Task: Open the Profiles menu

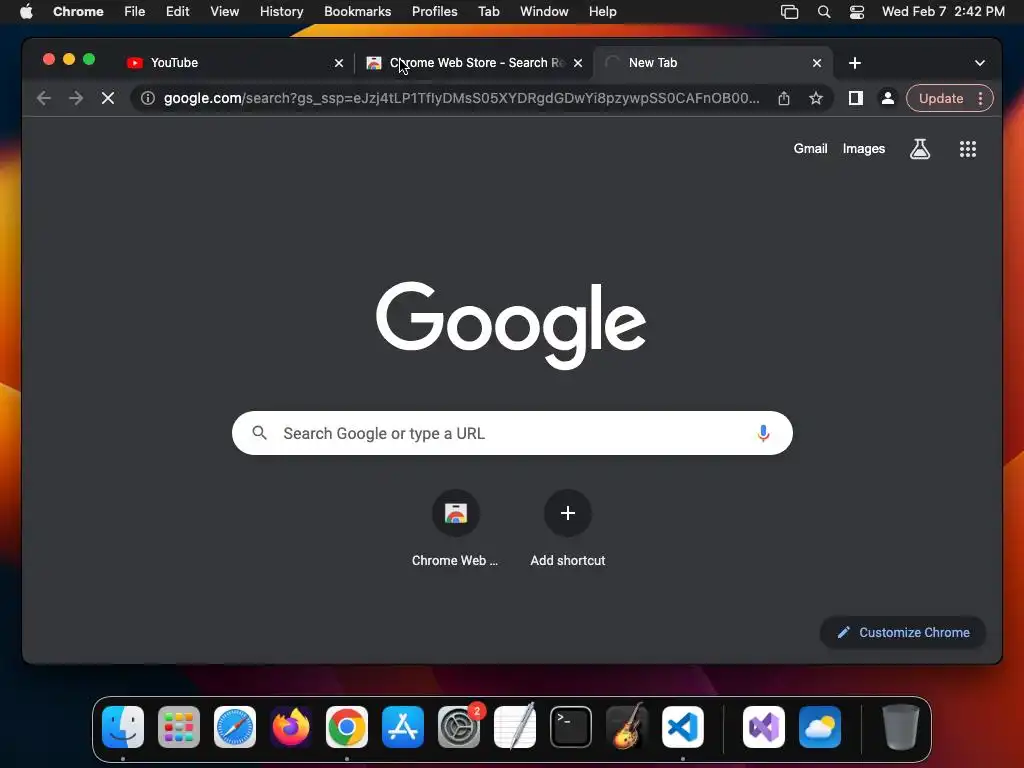Action: click(x=434, y=11)
